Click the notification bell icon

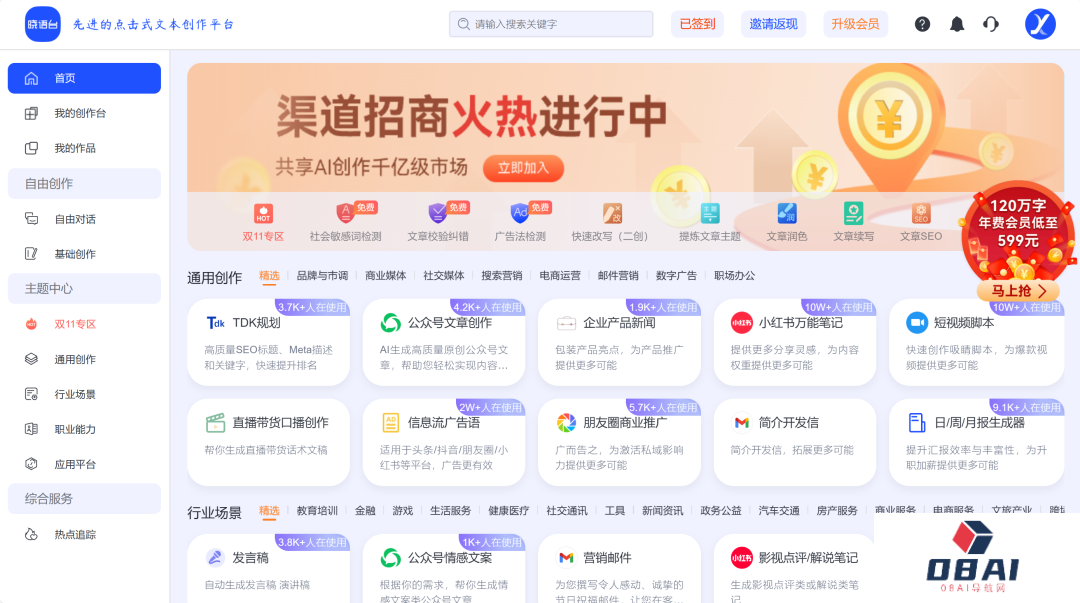coord(956,24)
